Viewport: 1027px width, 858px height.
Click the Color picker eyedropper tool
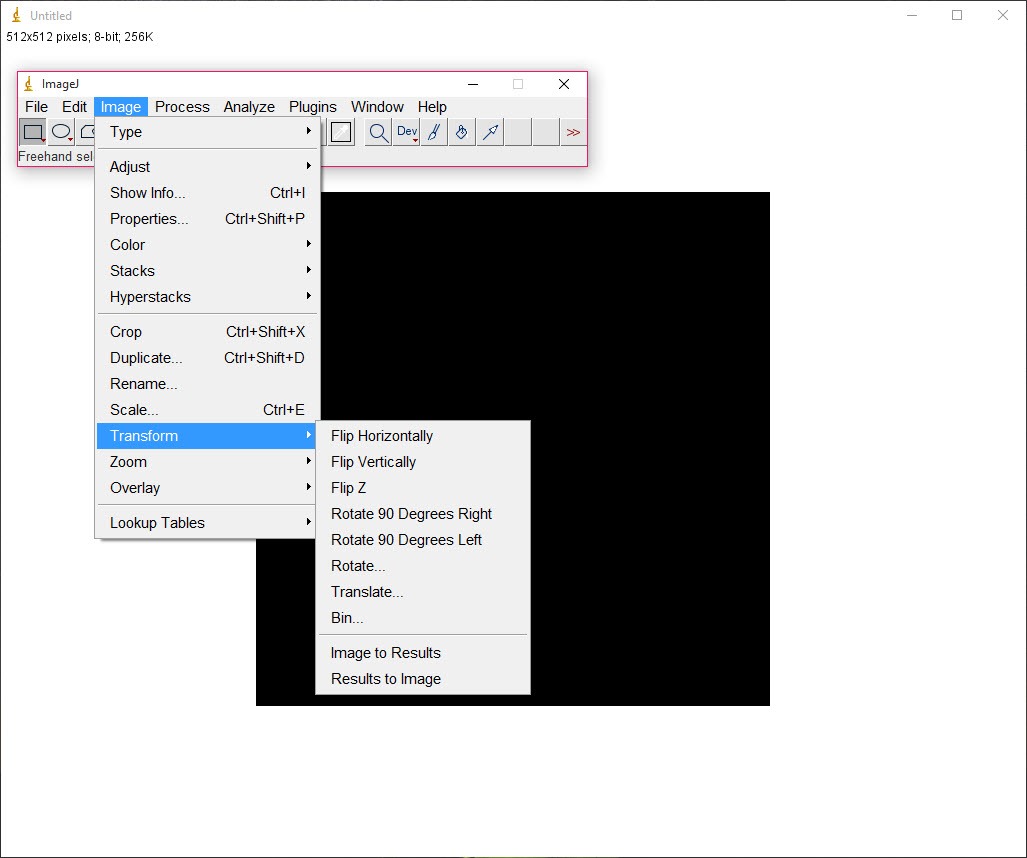click(x=341, y=132)
